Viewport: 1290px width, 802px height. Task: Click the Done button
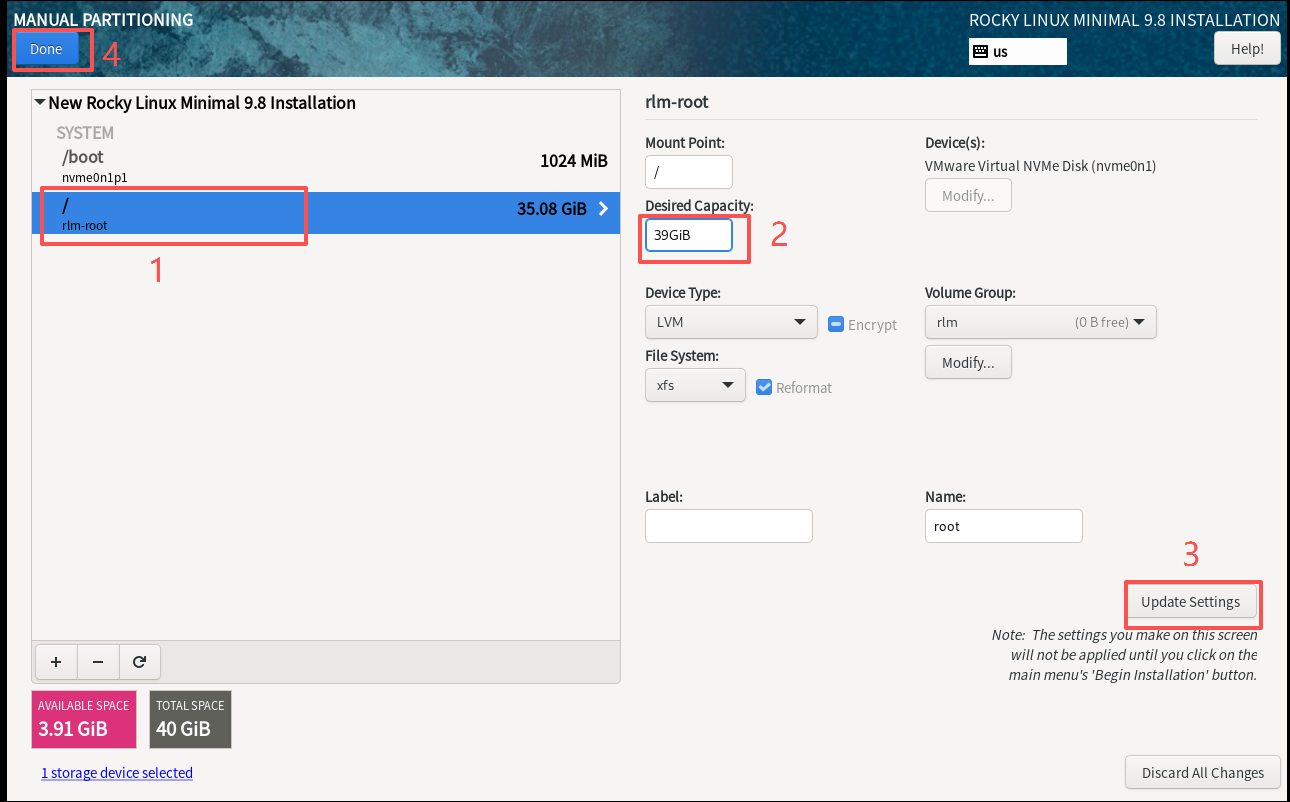click(x=46, y=49)
